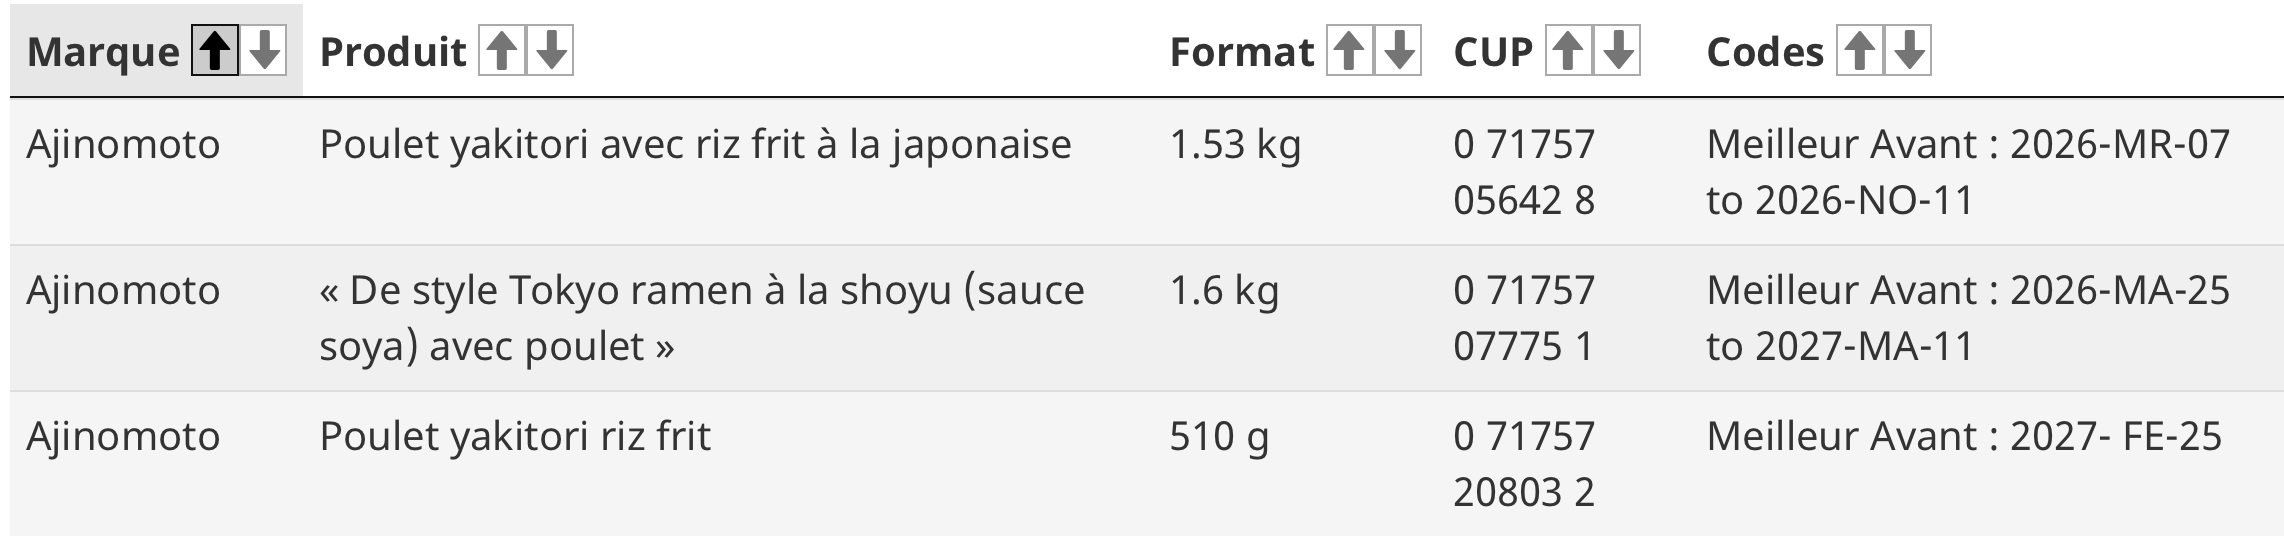Viewport: 2284px width, 536px height.
Task: Sort Format column descending
Action: click(x=1399, y=51)
